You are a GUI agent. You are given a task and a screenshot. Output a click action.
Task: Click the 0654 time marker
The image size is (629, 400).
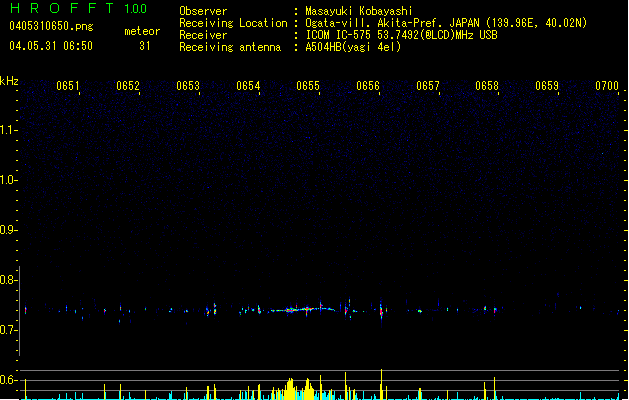[248, 86]
